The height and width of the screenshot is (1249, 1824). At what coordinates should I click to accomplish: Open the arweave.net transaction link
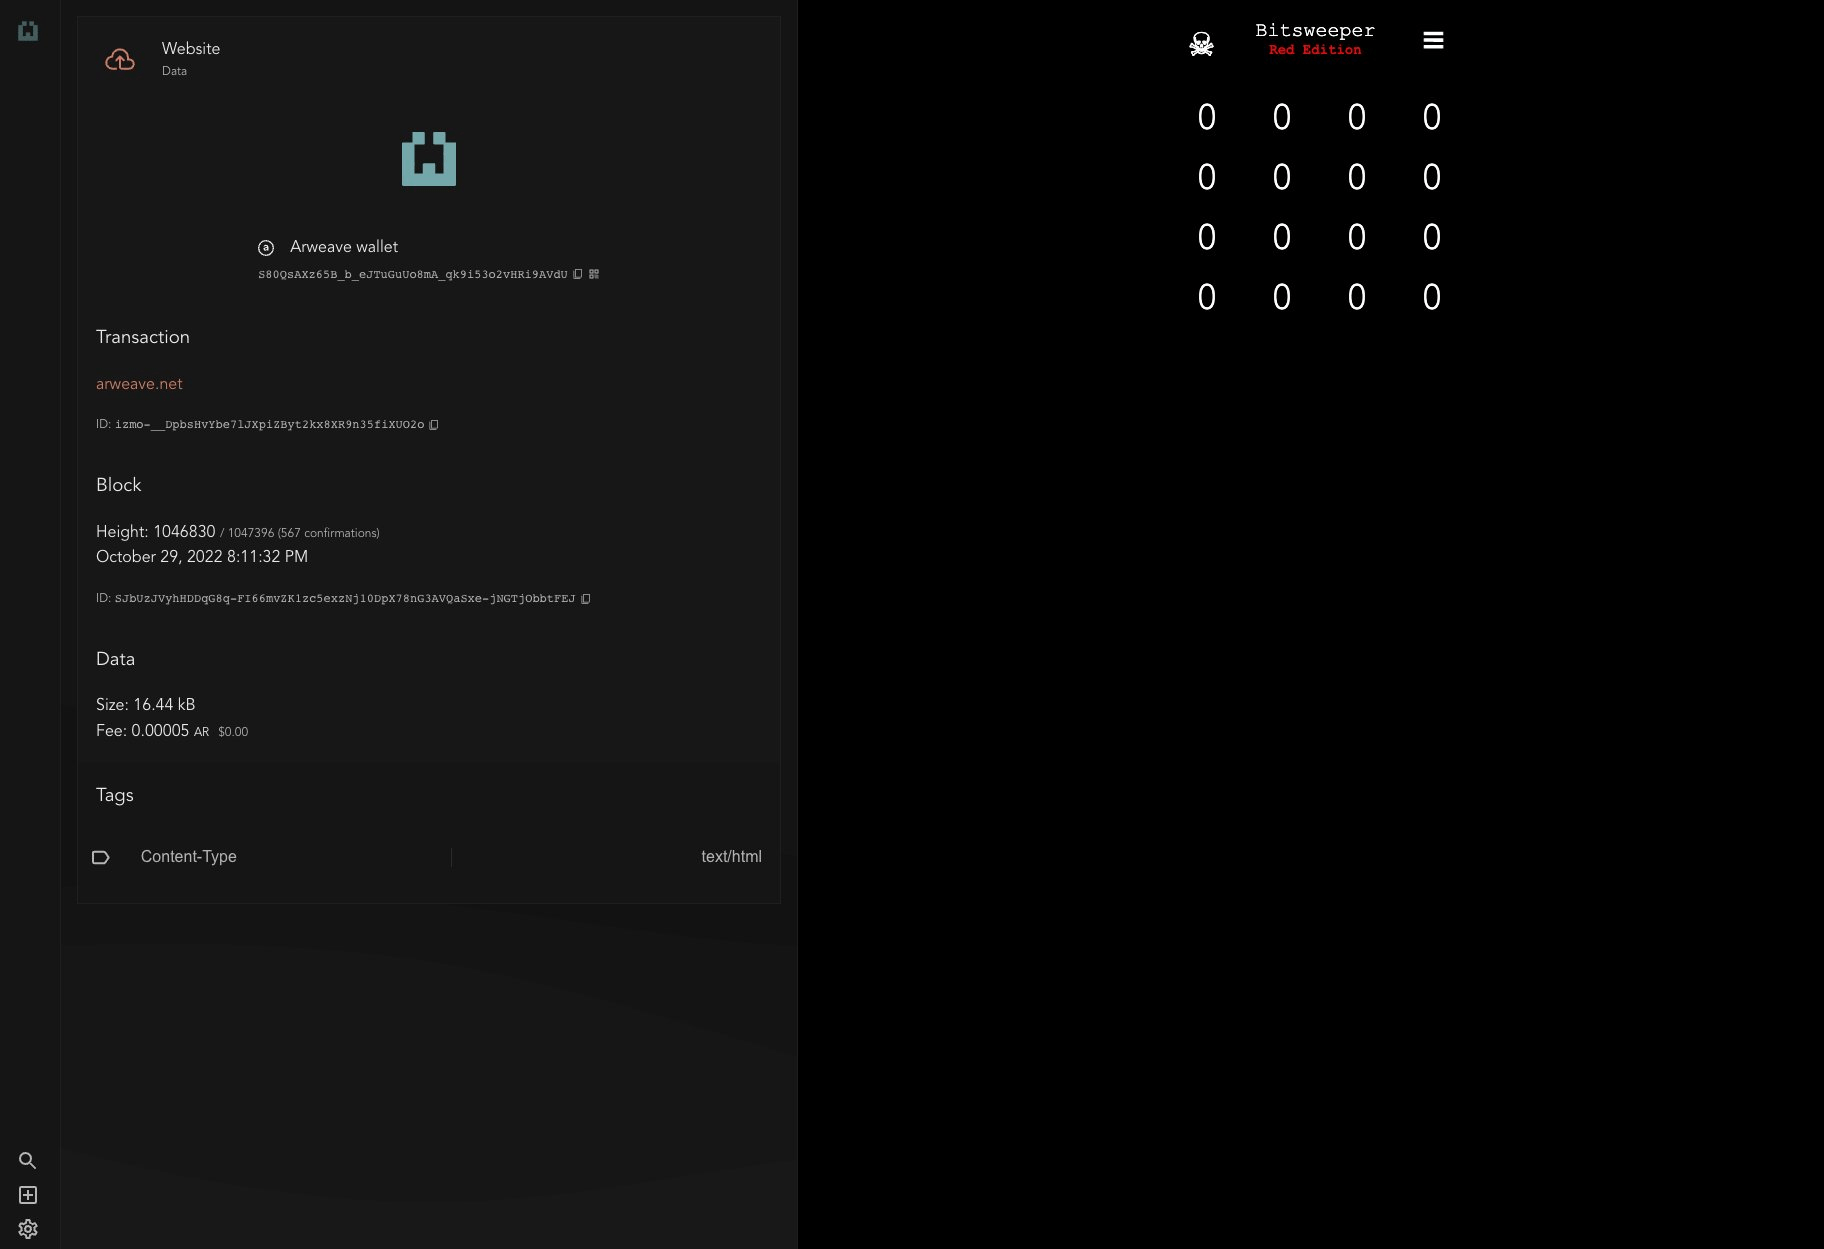(x=139, y=384)
